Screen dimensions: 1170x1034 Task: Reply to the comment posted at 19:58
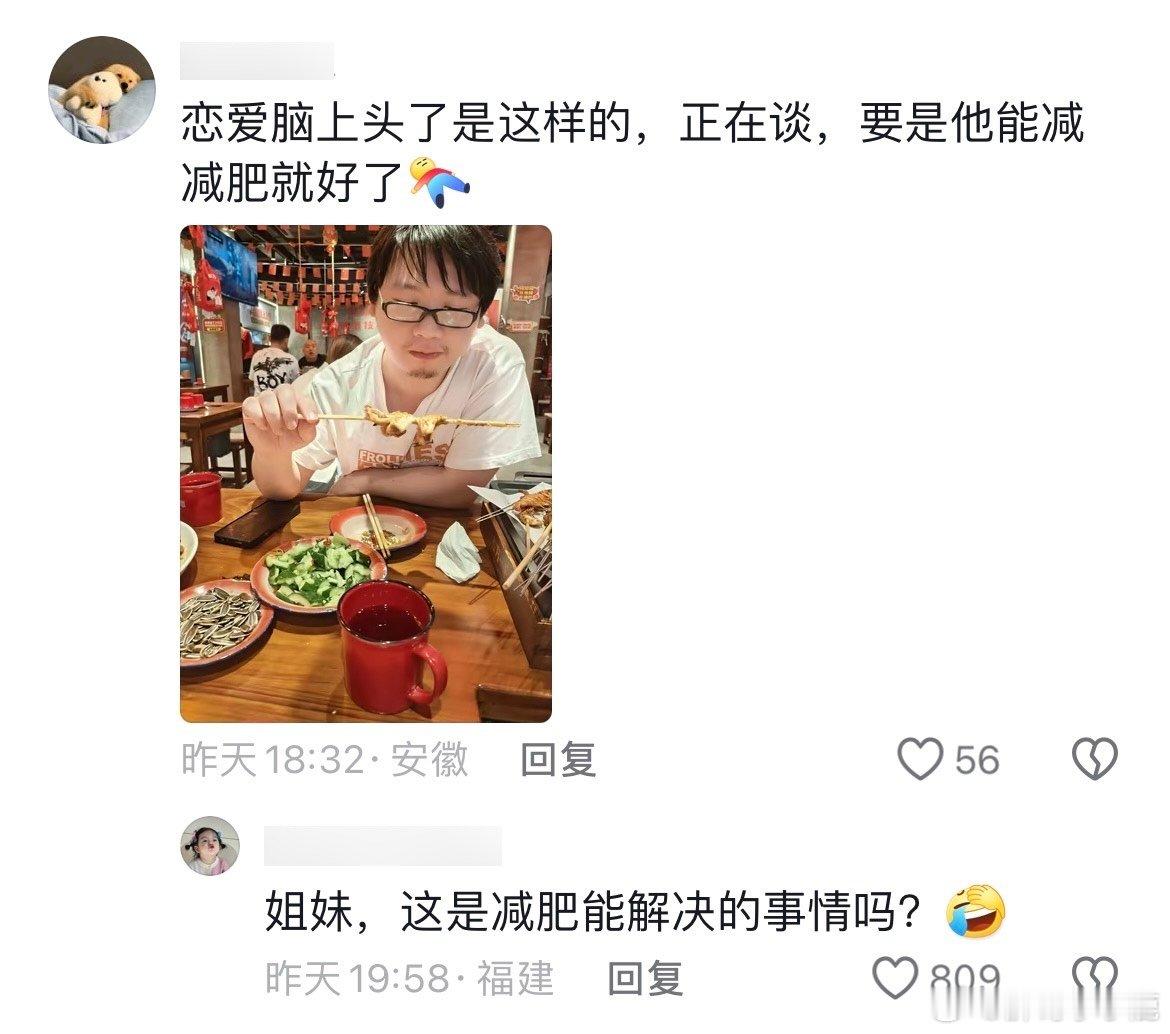pos(645,978)
